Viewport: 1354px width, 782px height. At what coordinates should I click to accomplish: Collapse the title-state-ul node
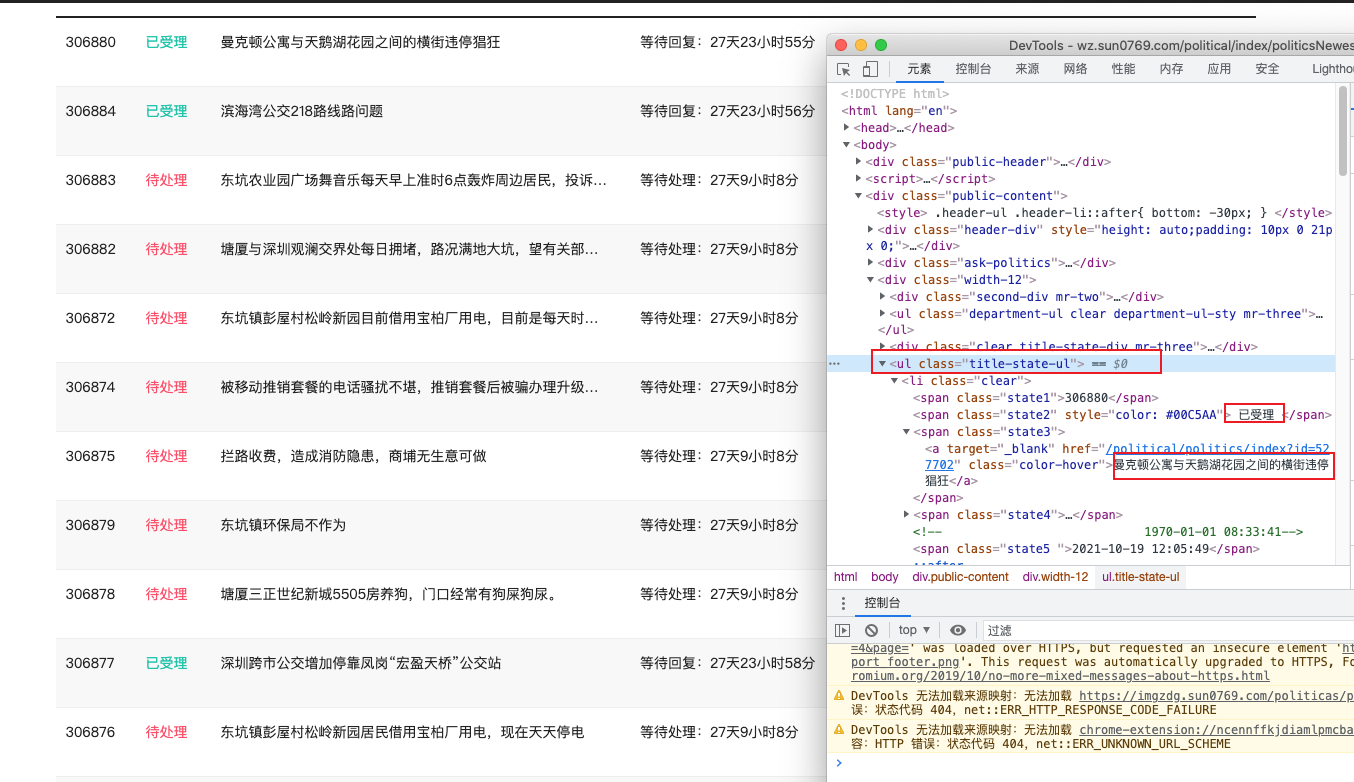883,364
